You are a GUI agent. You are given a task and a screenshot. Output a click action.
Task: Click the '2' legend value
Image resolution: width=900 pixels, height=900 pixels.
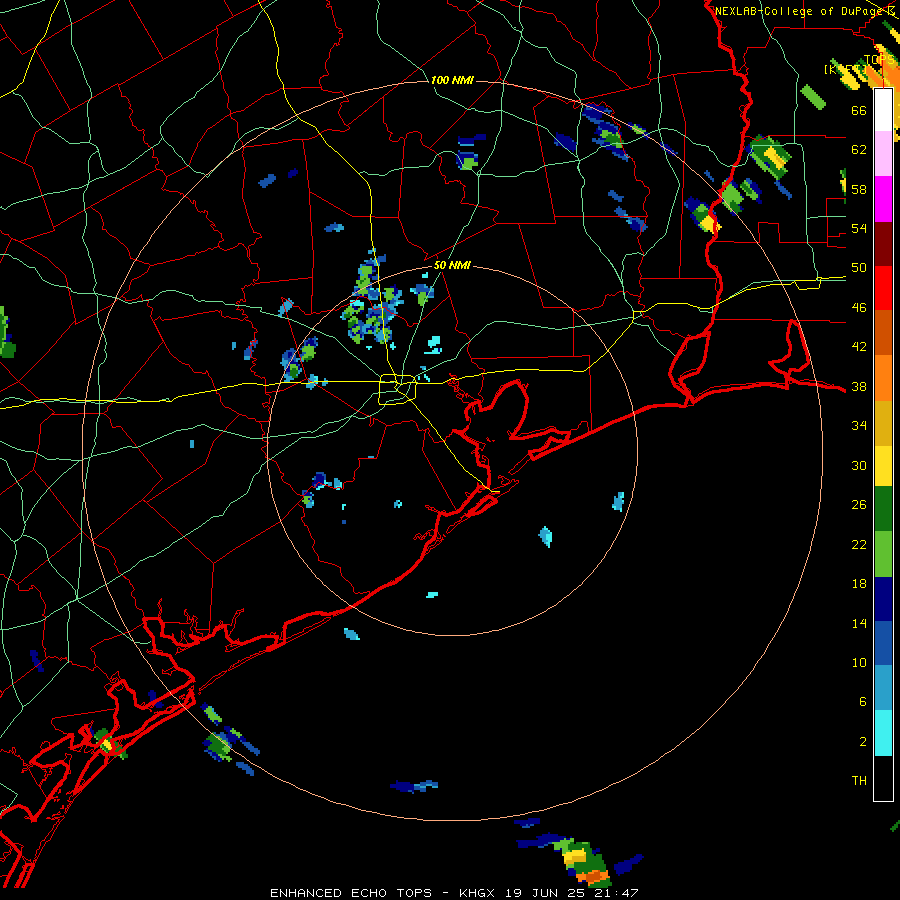863,742
